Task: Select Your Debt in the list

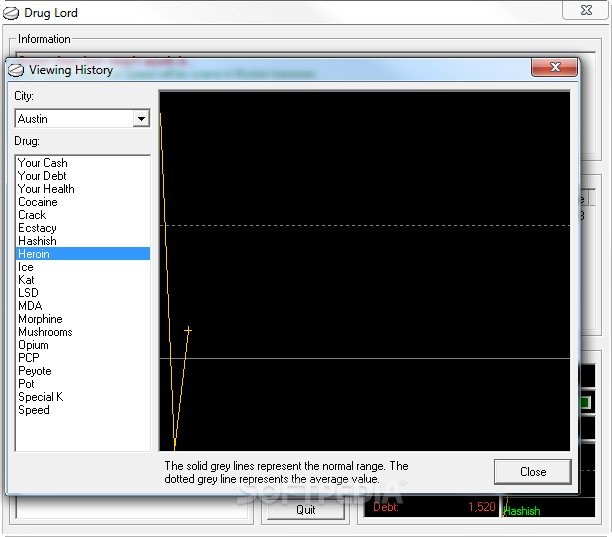Action: click(x=83, y=176)
